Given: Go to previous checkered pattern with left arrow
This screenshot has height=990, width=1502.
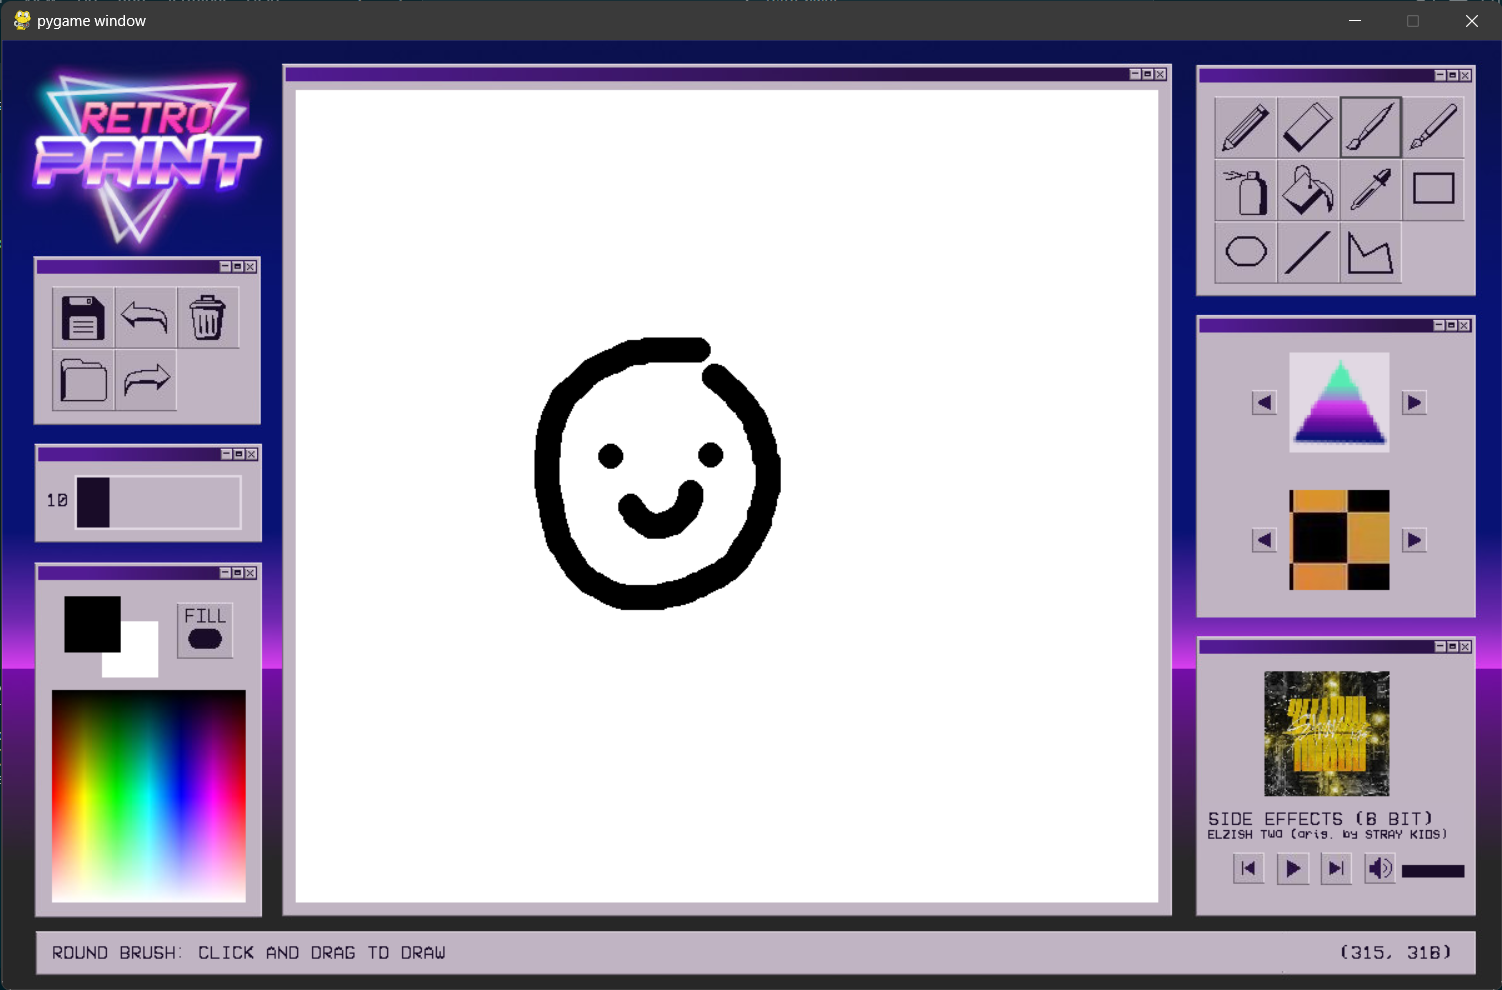Looking at the screenshot, I should point(1264,540).
